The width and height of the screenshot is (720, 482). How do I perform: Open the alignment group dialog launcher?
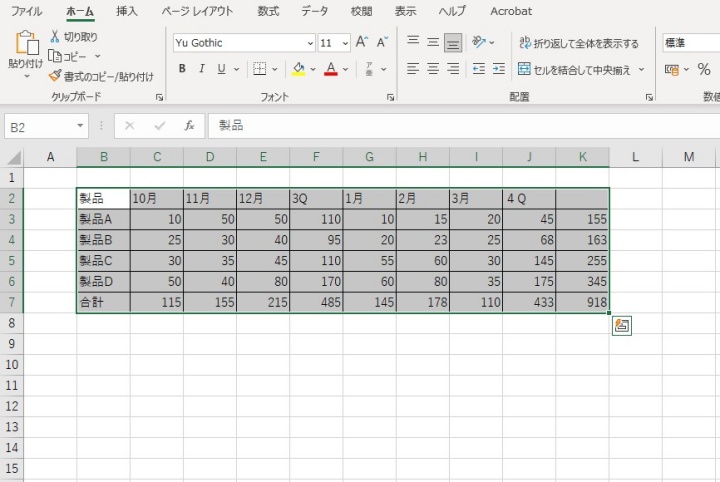point(649,97)
